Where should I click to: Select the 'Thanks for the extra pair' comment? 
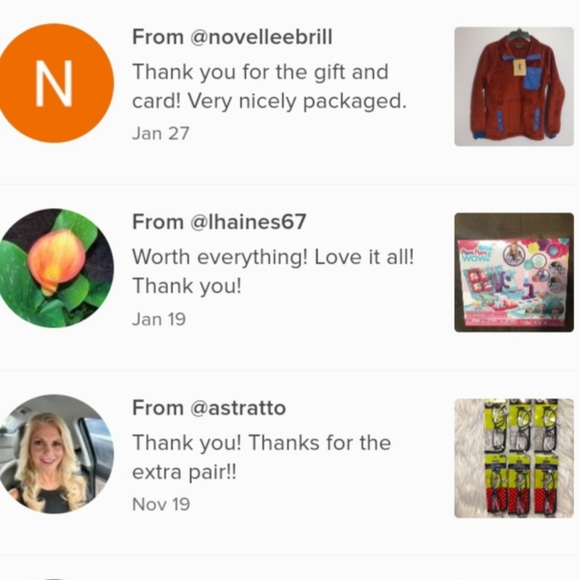tap(262, 457)
